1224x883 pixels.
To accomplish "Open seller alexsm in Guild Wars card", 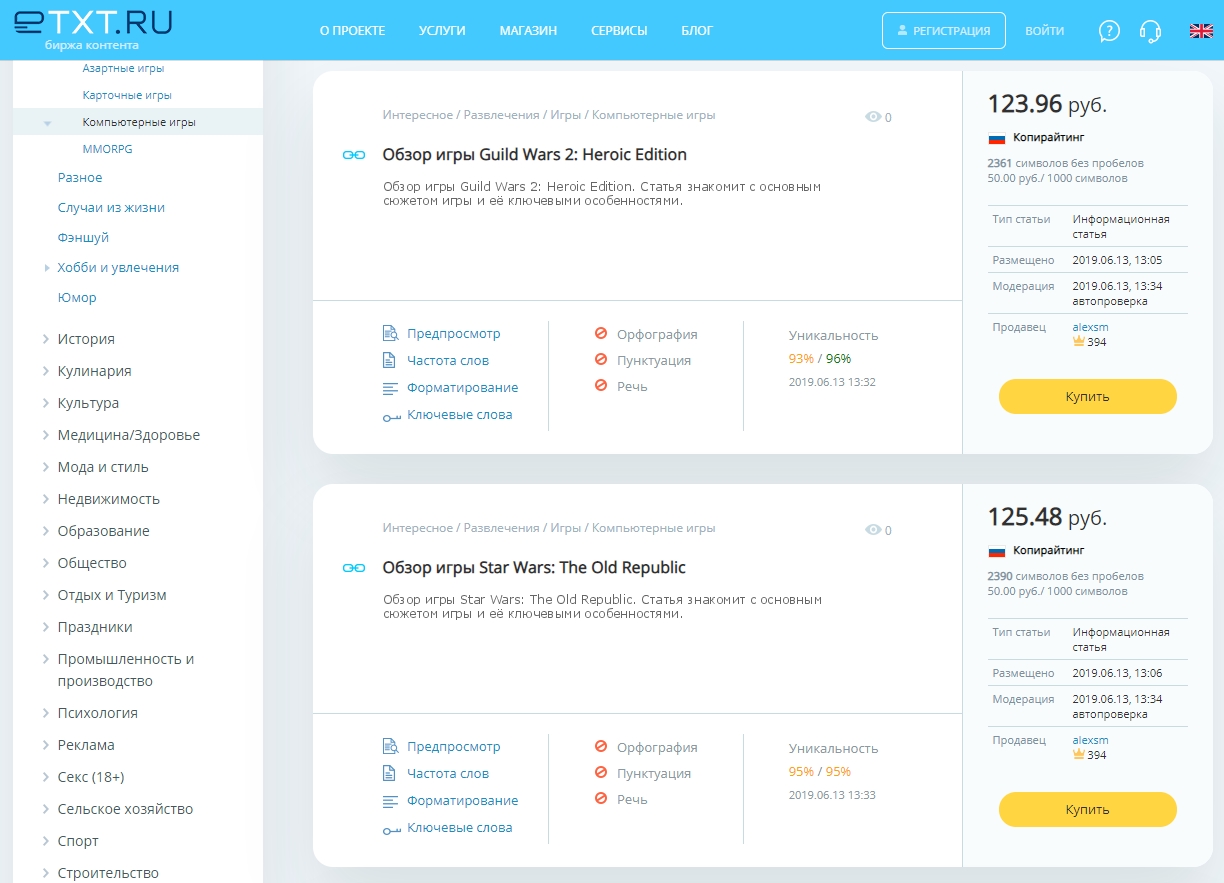I will 1091,327.
